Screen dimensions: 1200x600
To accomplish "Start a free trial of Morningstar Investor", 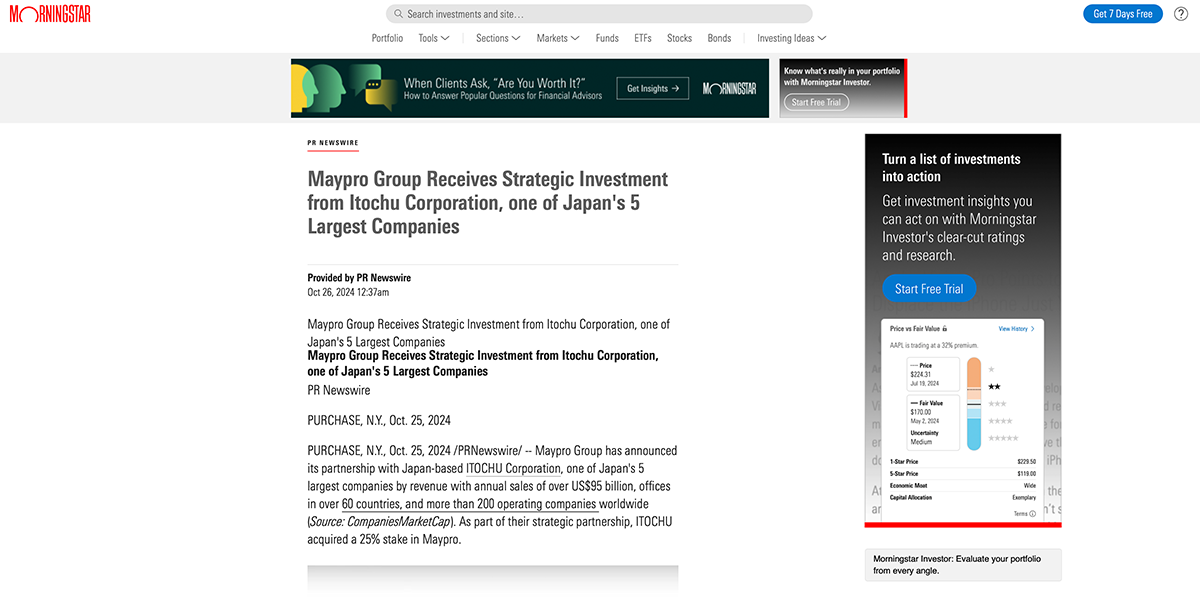I will click(929, 288).
